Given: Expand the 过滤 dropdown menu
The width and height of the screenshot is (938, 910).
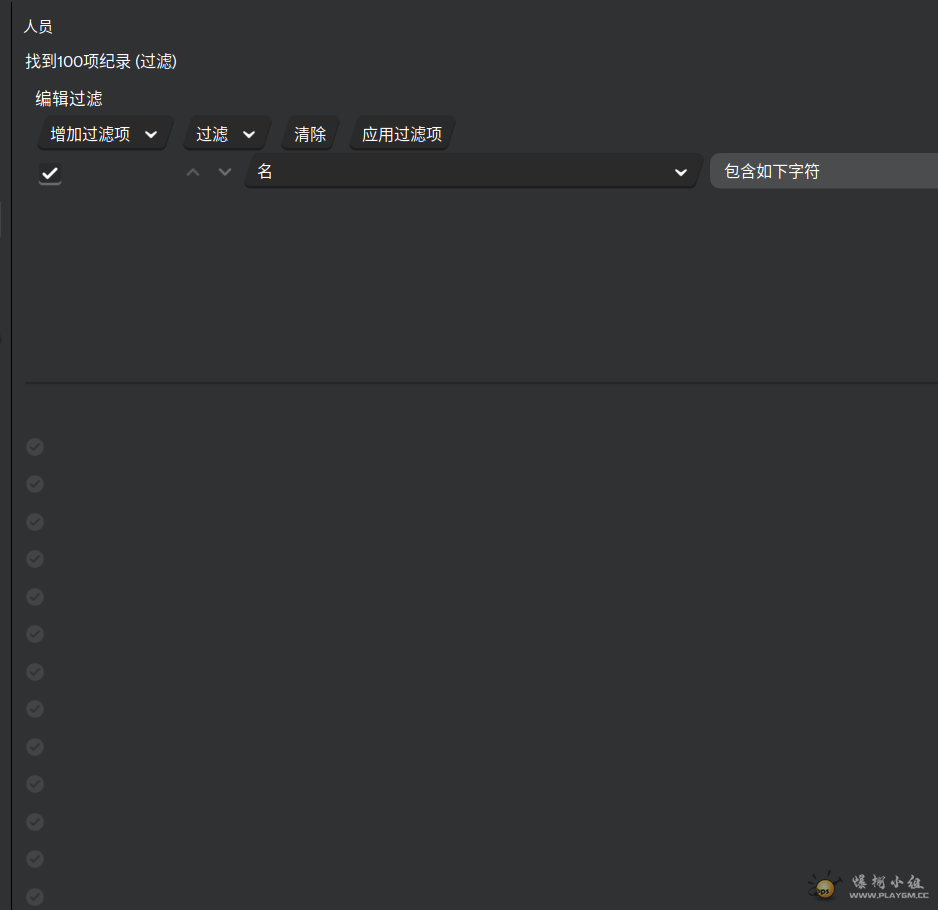Looking at the screenshot, I should [x=226, y=134].
